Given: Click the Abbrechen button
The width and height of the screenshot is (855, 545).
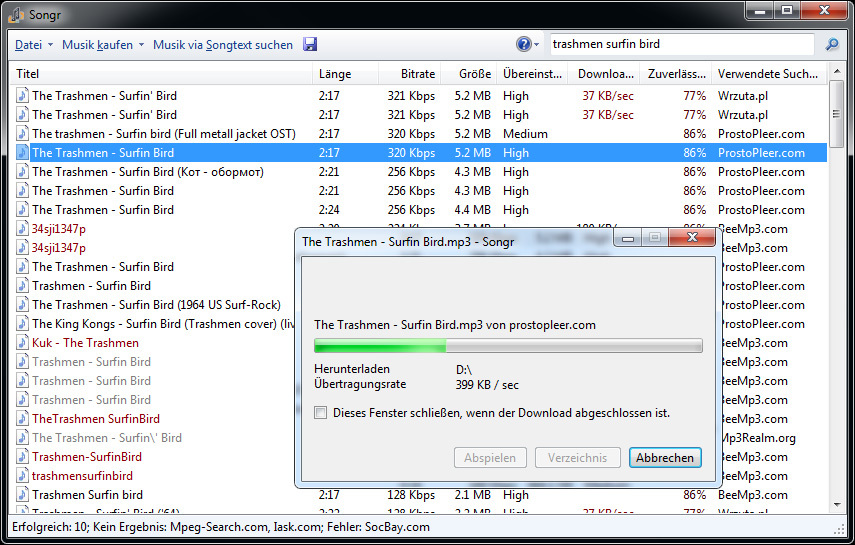Looking at the screenshot, I should click(x=665, y=458).
